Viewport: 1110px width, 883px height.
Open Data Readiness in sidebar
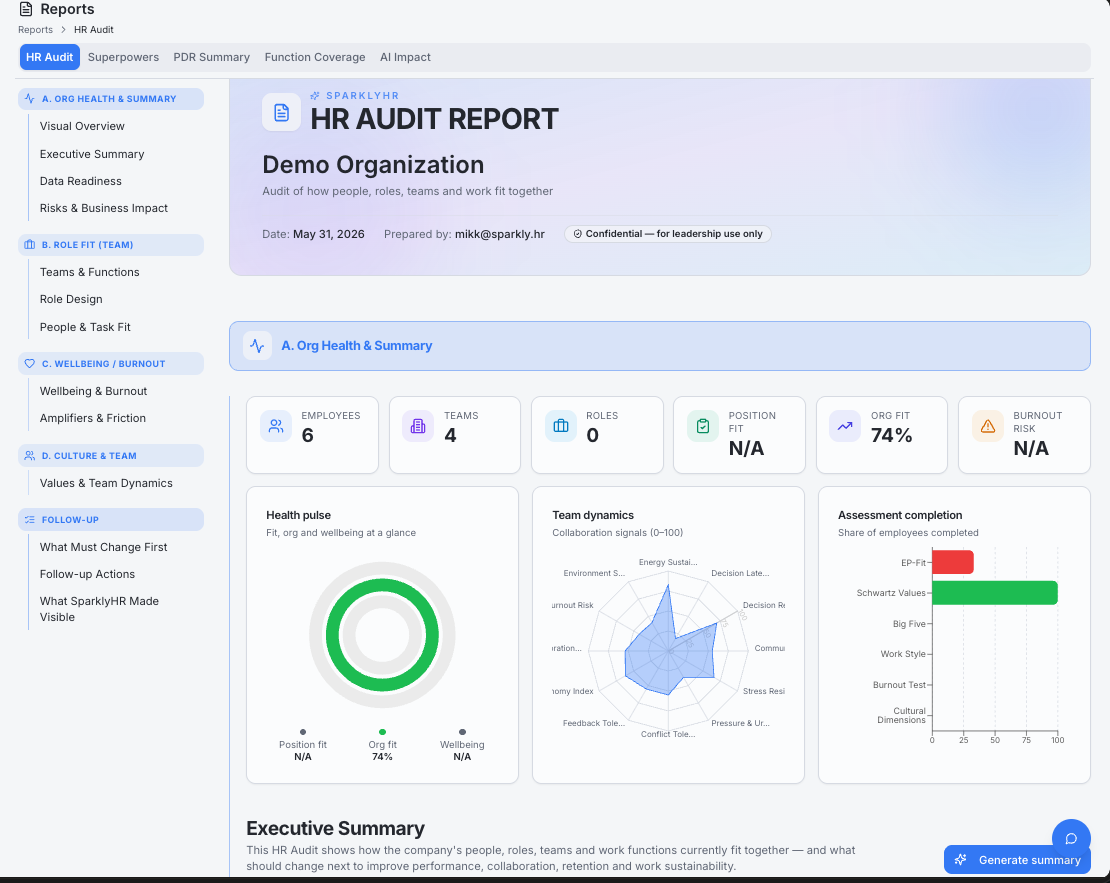81,181
